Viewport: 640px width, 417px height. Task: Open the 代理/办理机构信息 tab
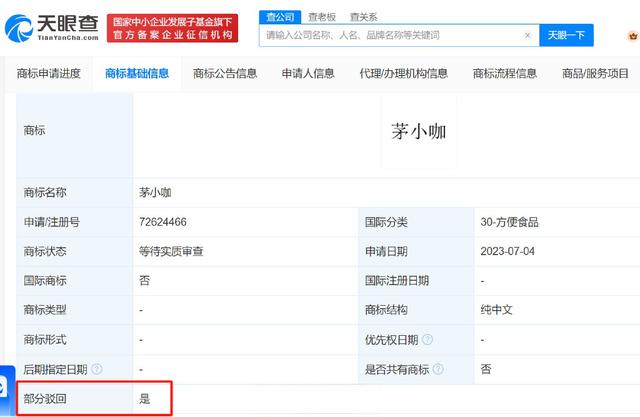pos(403,73)
